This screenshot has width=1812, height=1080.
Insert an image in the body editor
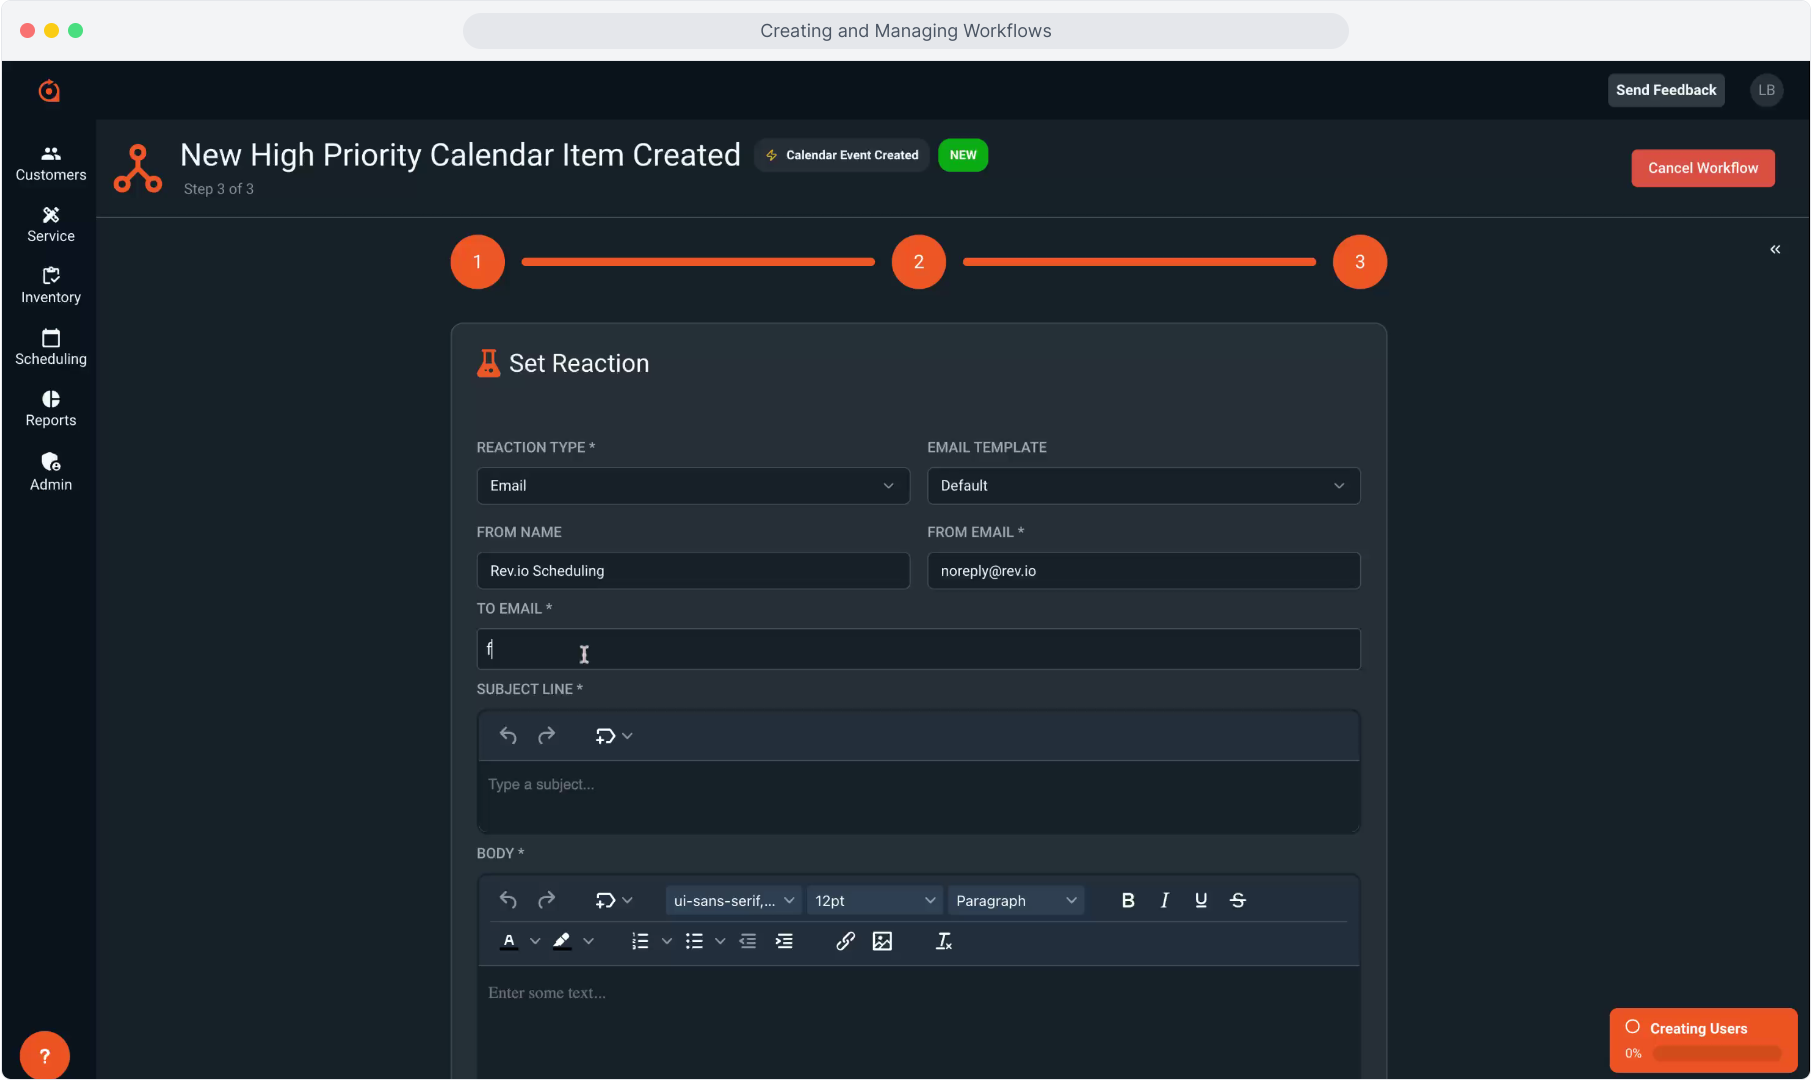tap(882, 941)
